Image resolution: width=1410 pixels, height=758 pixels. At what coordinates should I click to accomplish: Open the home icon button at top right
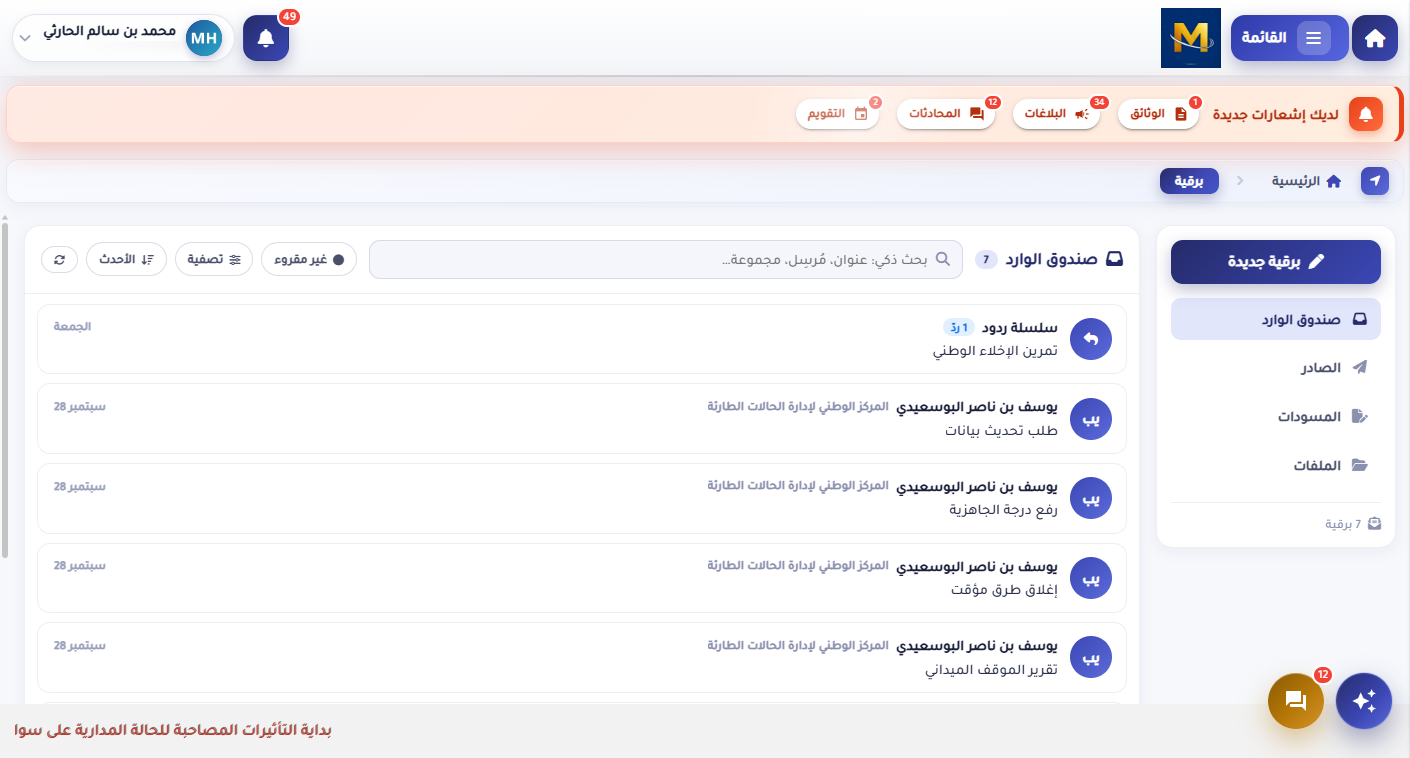click(1375, 38)
